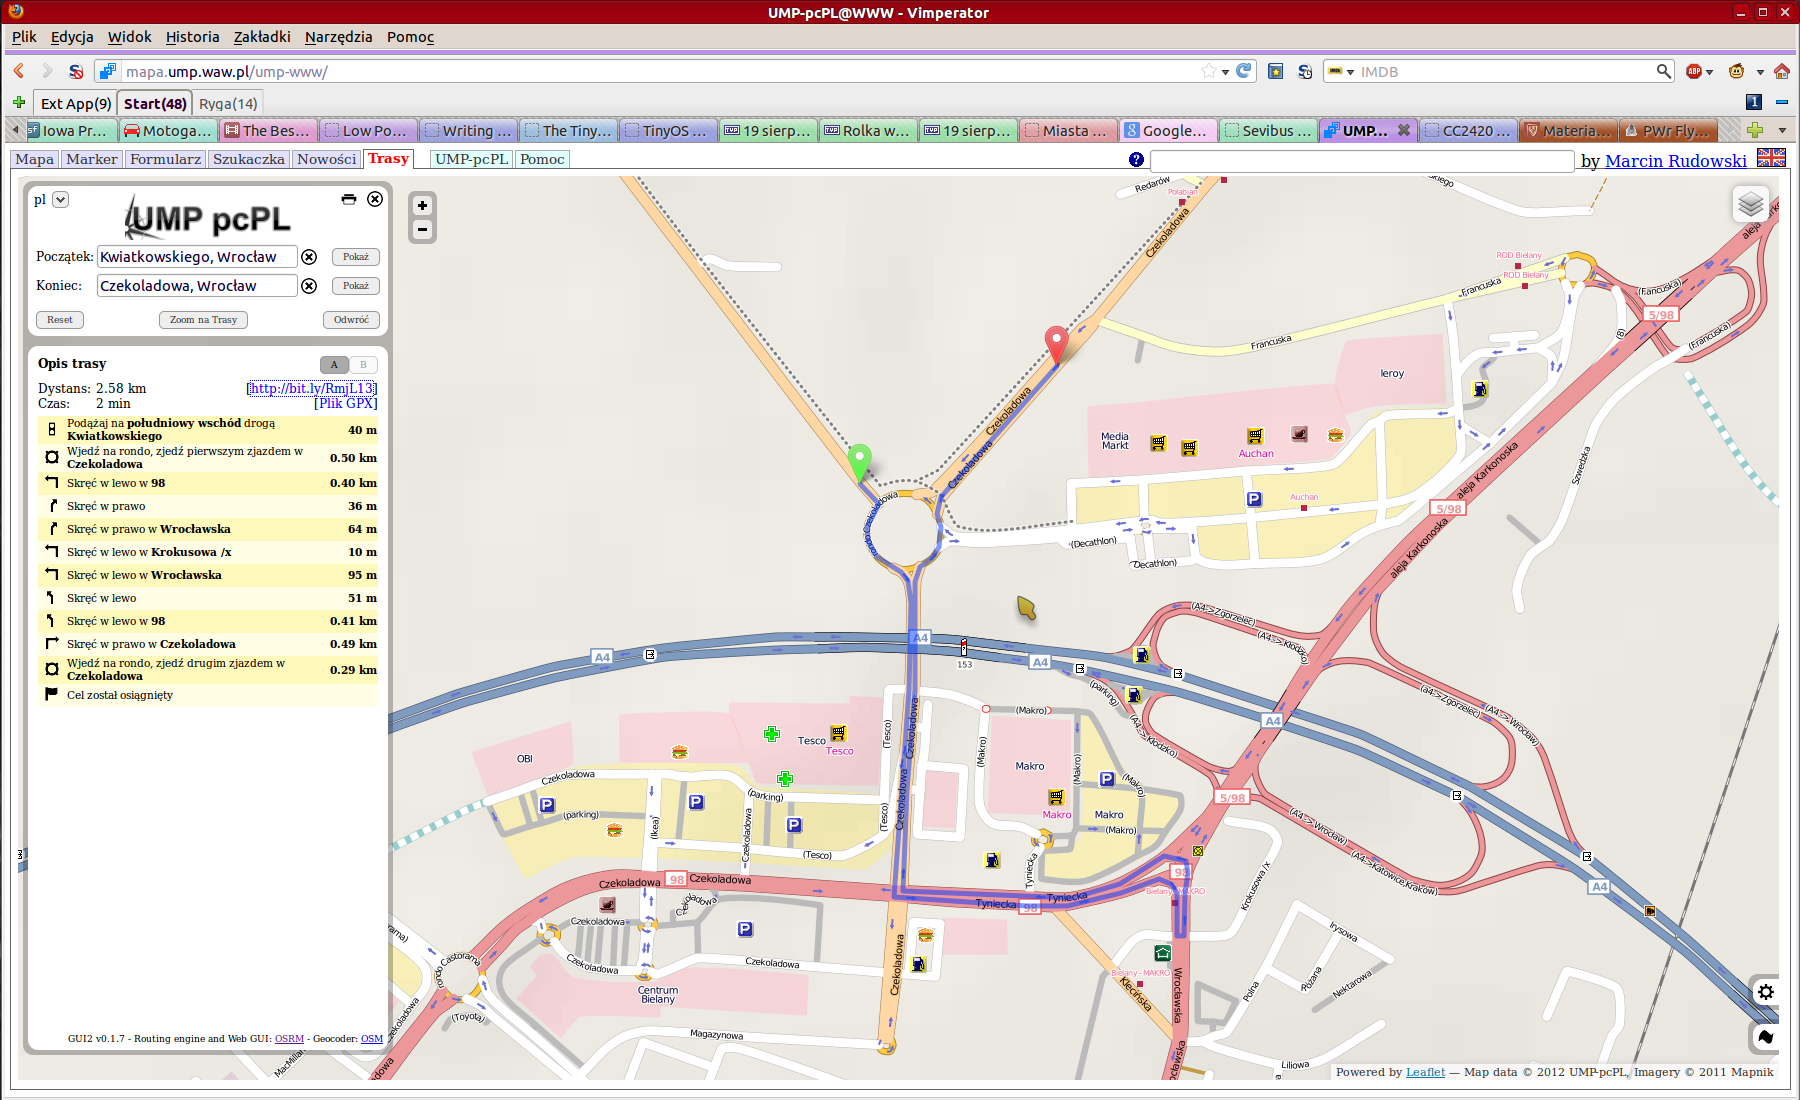
Task: Select route variant B toggle
Action: [x=363, y=365]
